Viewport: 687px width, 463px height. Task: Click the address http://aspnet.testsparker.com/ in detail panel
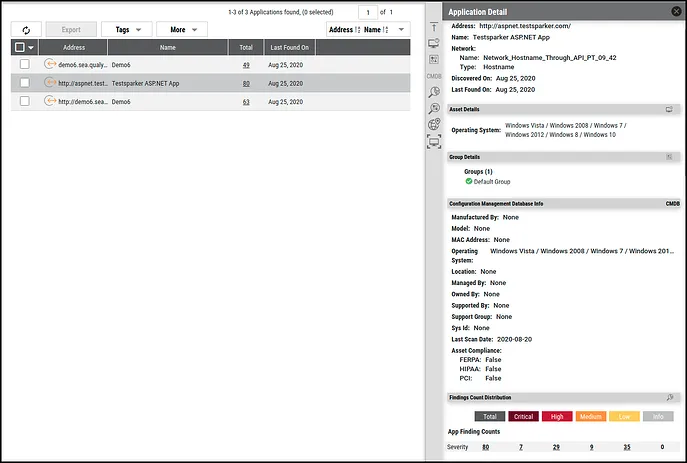click(525, 26)
